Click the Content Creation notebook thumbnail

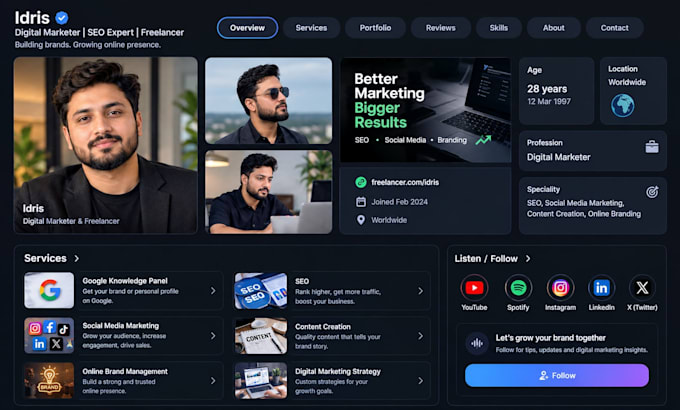pyautogui.click(x=261, y=336)
